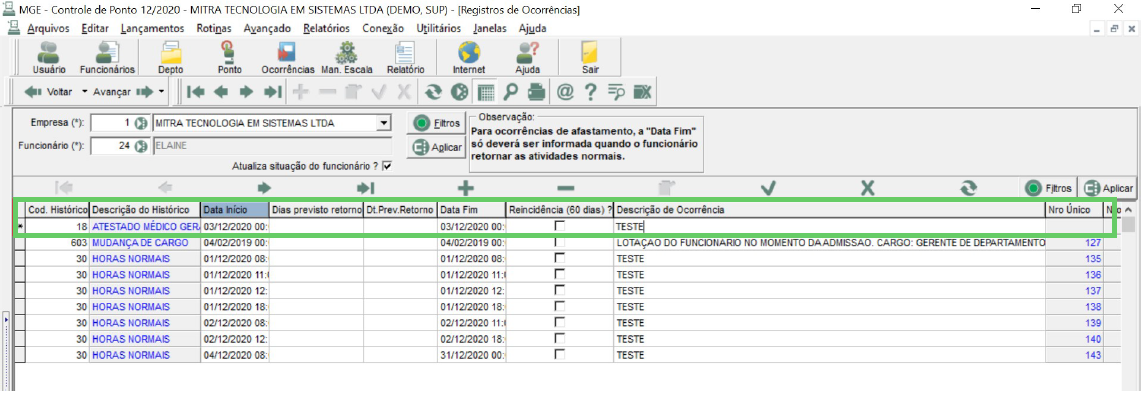Select the MUDANÇA DE CARGO row cell
This screenshot has width=1144, height=395.
tap(145, 242)
